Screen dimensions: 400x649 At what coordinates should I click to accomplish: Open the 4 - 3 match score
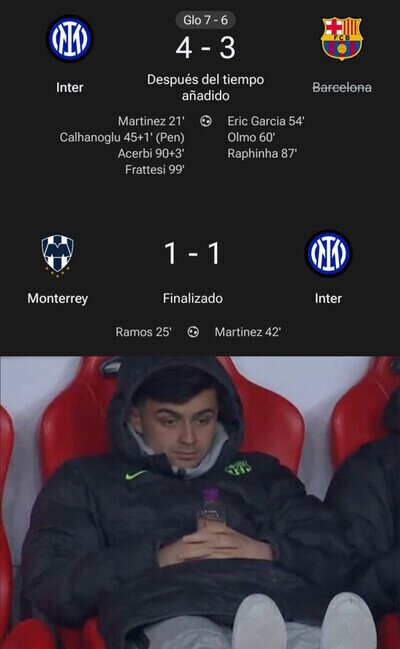[x=205, y=48]
